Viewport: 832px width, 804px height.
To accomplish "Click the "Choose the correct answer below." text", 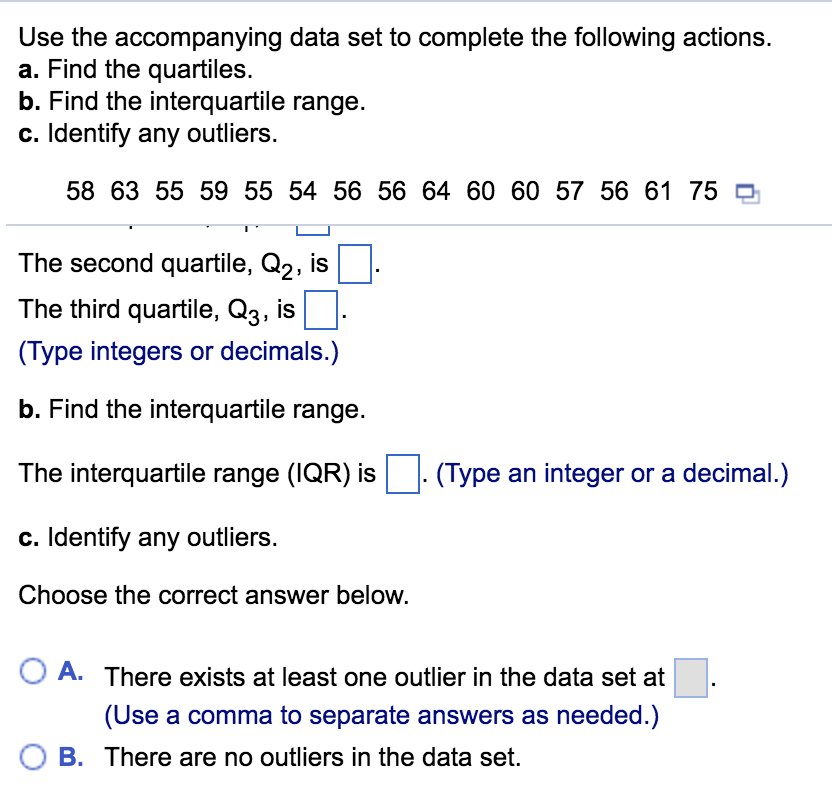I will pyautogui.click(x=214, y=595).
